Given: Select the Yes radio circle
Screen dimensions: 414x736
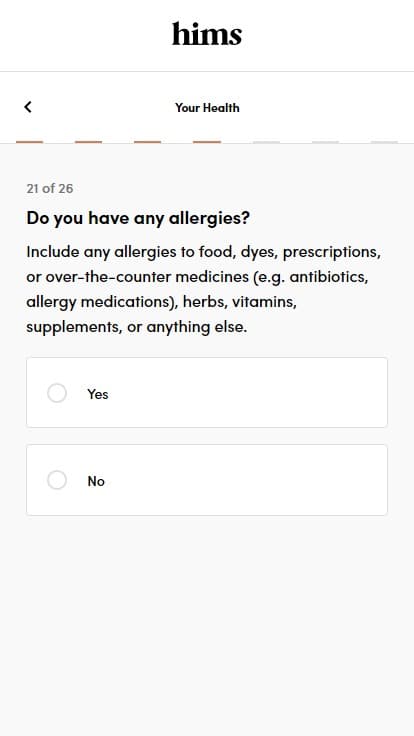Looking at the screenshot, I should 57,393.
